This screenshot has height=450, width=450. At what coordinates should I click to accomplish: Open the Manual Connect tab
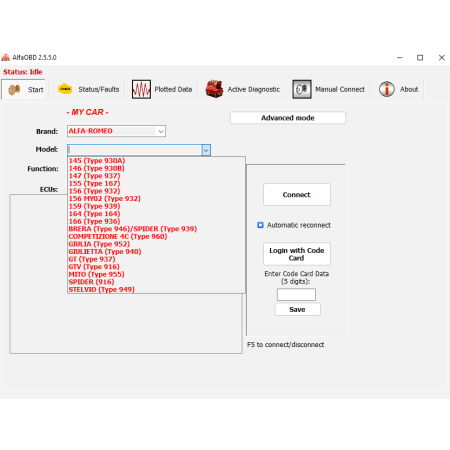coord(328,89)
